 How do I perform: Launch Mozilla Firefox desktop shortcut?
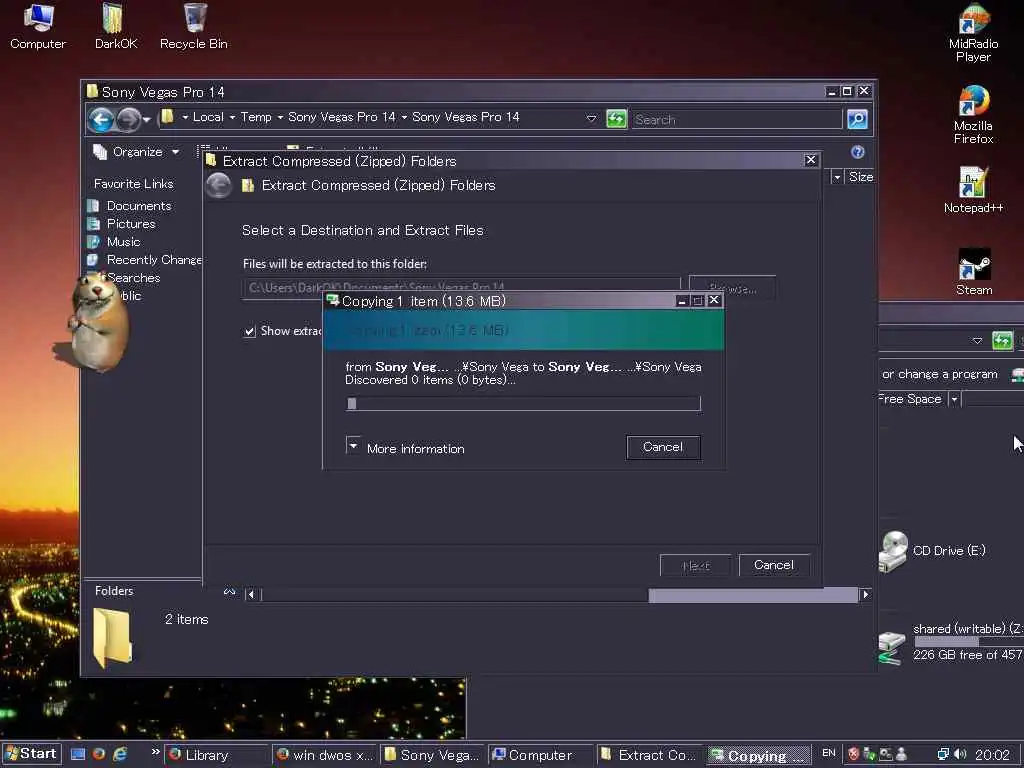tap(973, 115)
